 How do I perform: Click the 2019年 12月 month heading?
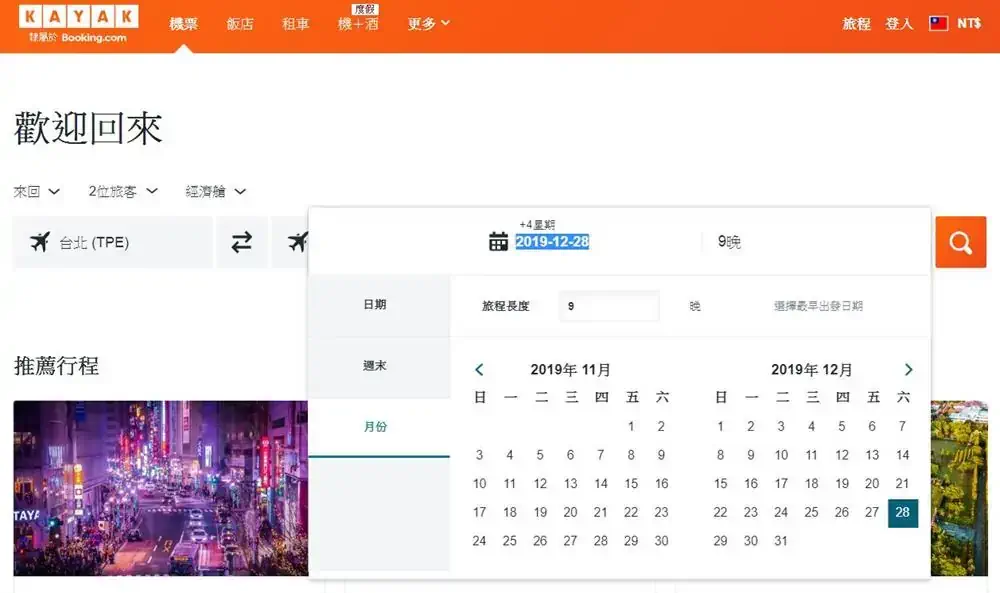811,370
